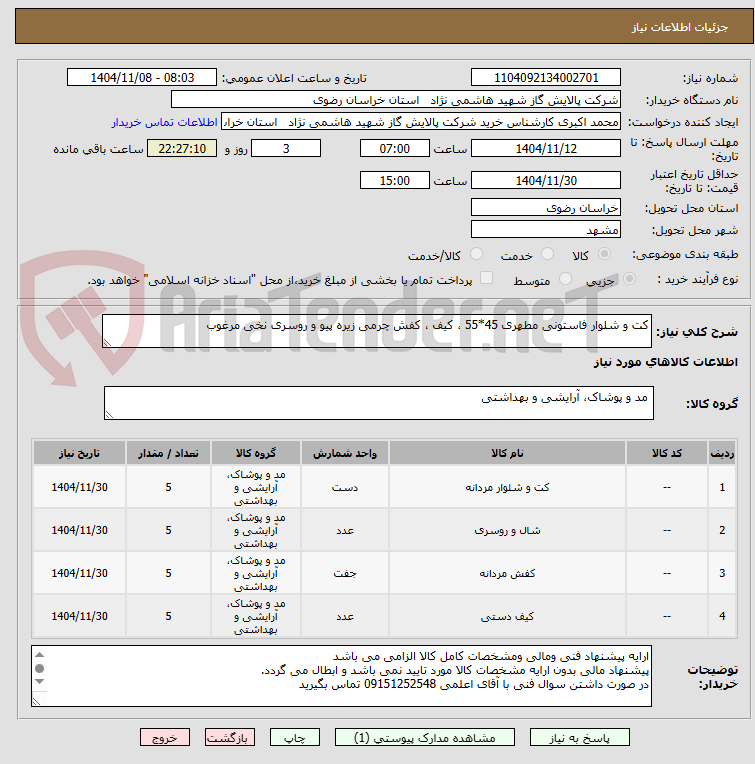Click the announcement date field 1404/11/08 - 08:03
The image size is (755, 764).
pos(142,77)
